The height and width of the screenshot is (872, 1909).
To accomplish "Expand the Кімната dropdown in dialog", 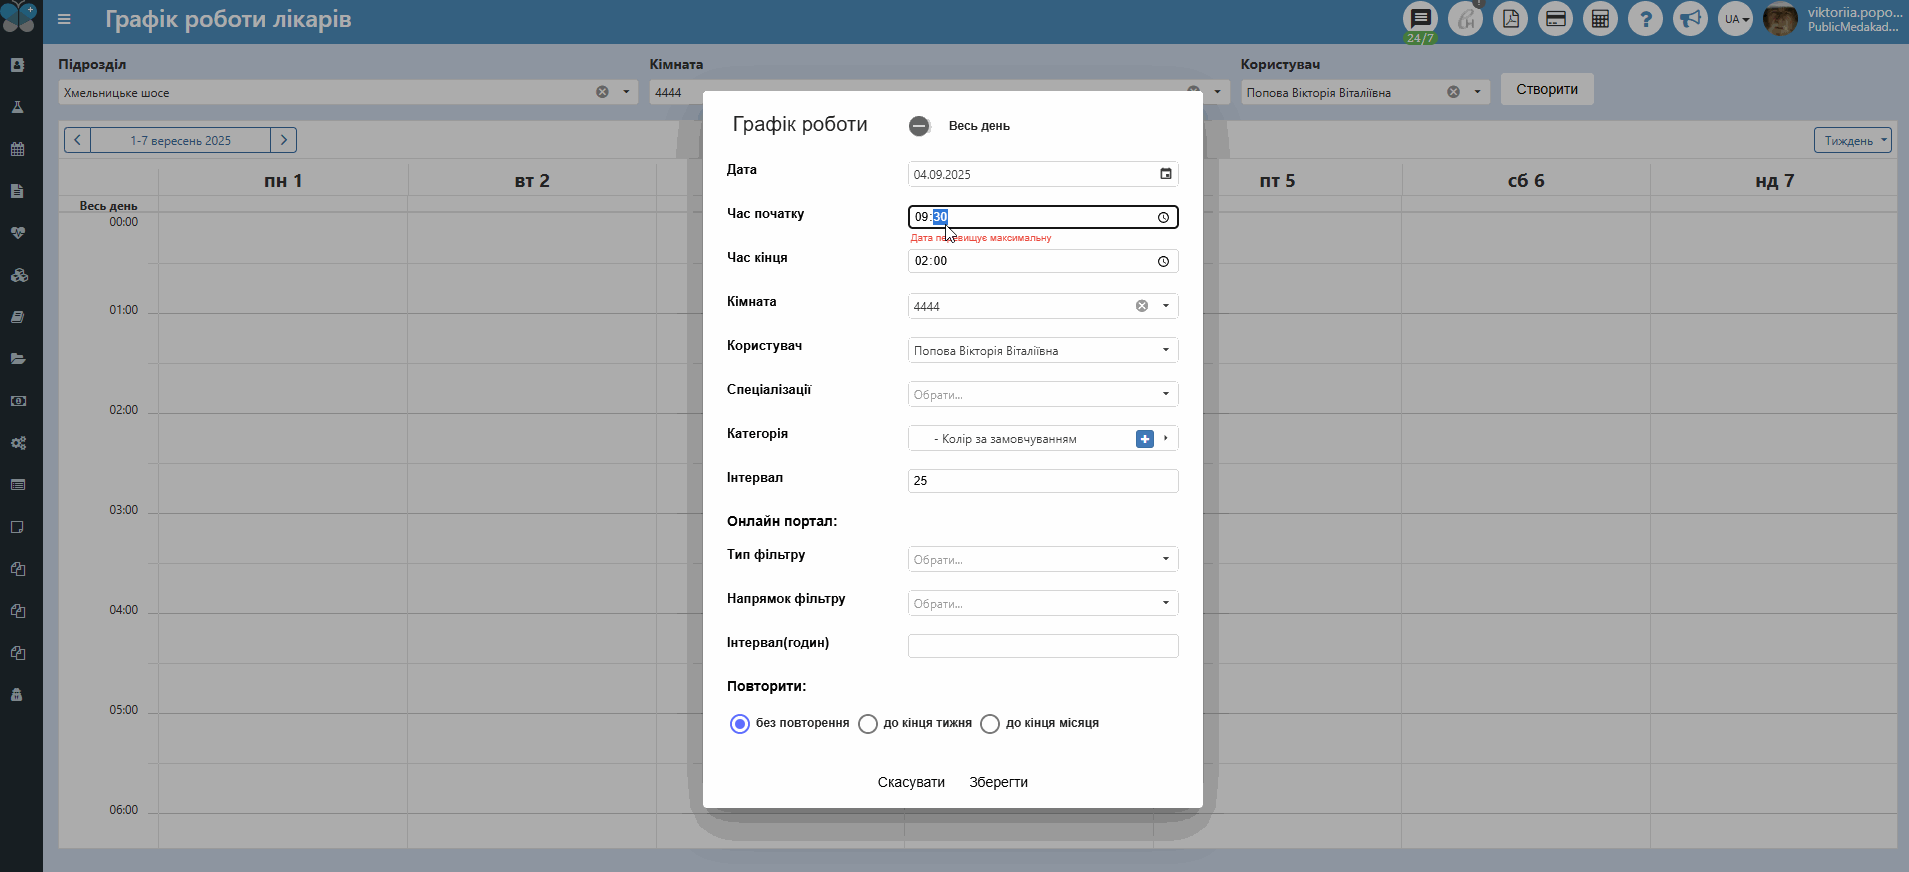I will click(1166, 306).
